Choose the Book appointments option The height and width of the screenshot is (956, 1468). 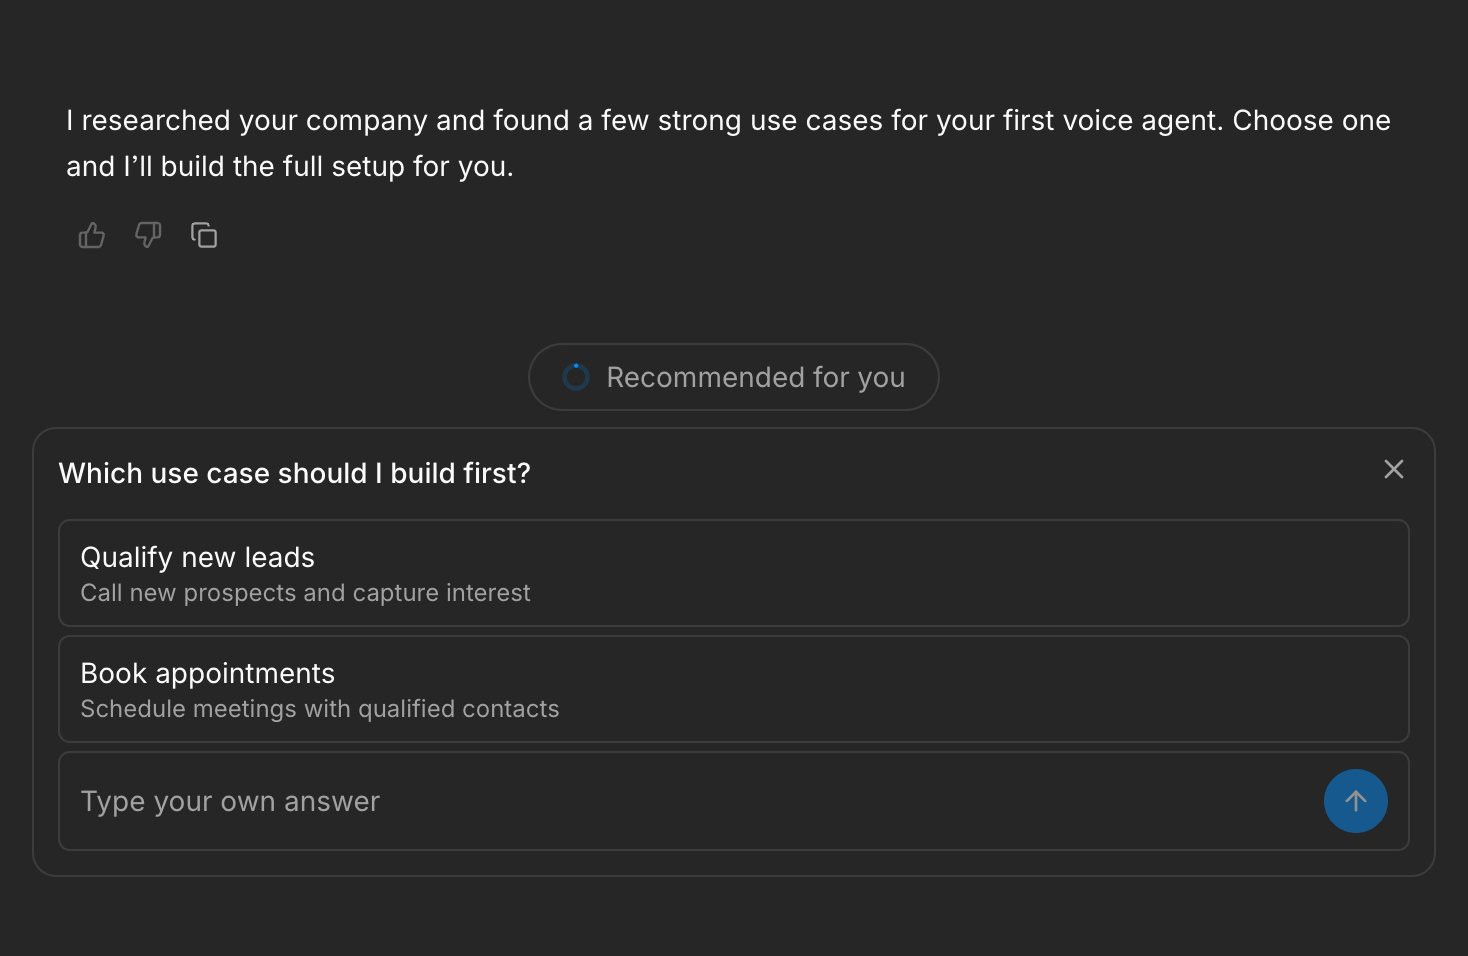(734, 689)
